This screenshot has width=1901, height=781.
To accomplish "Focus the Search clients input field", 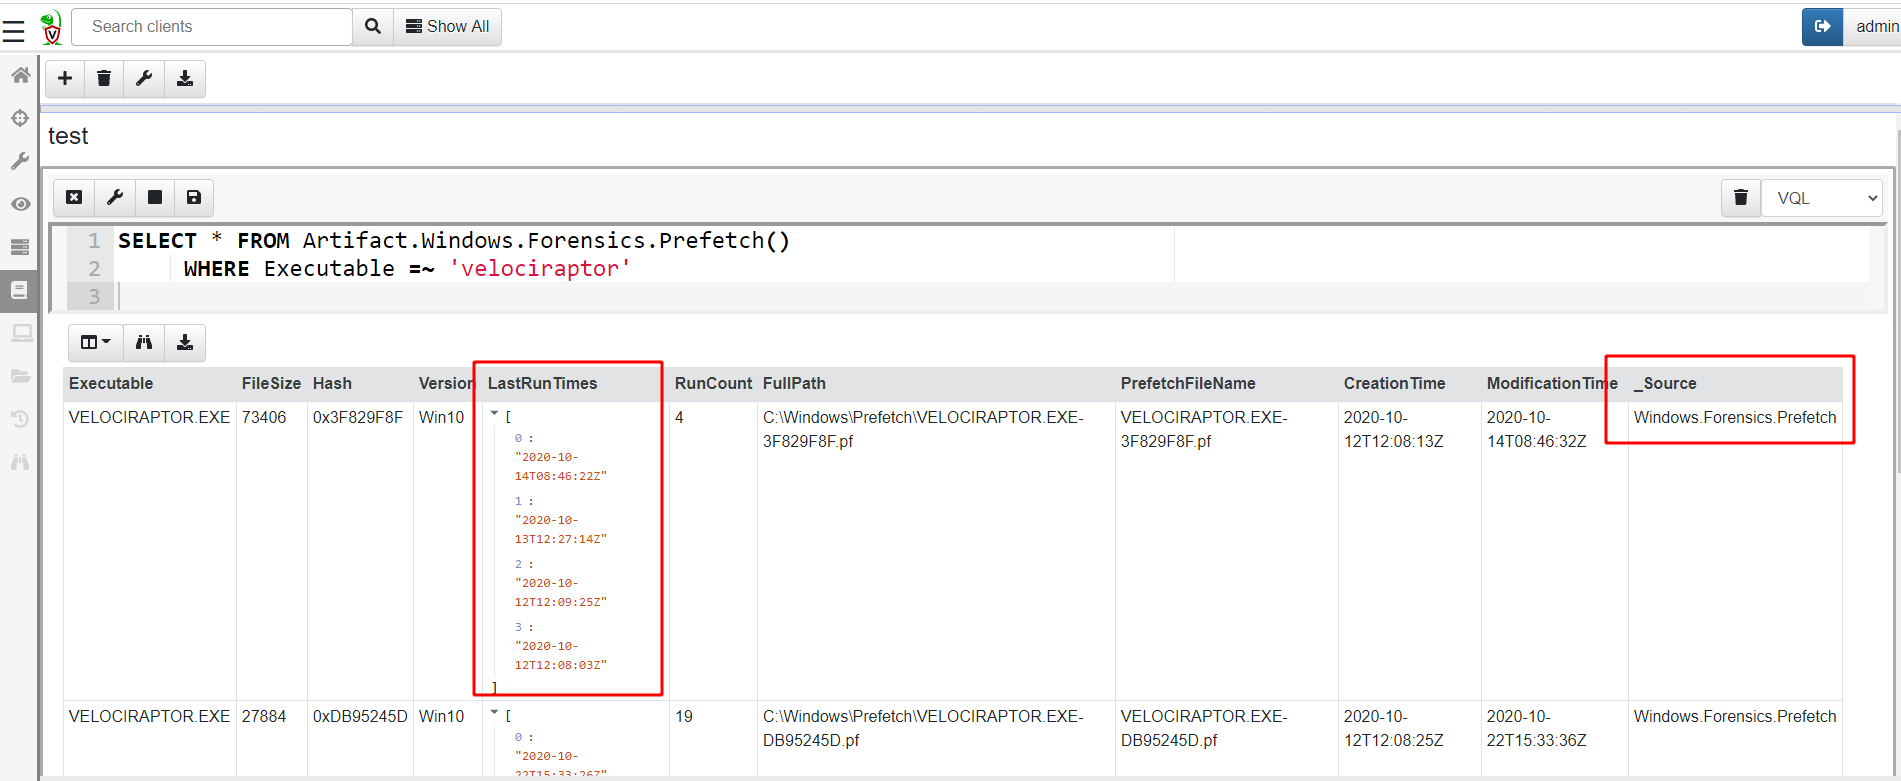I will 212,27.
